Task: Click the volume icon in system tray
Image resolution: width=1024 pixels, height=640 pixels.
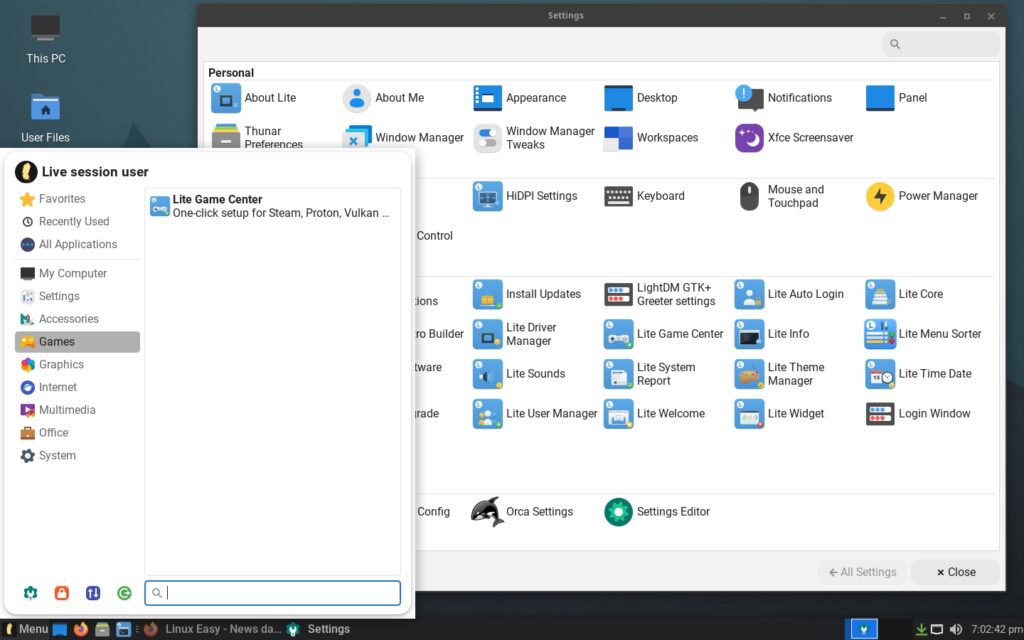Action: coord(955,630)
